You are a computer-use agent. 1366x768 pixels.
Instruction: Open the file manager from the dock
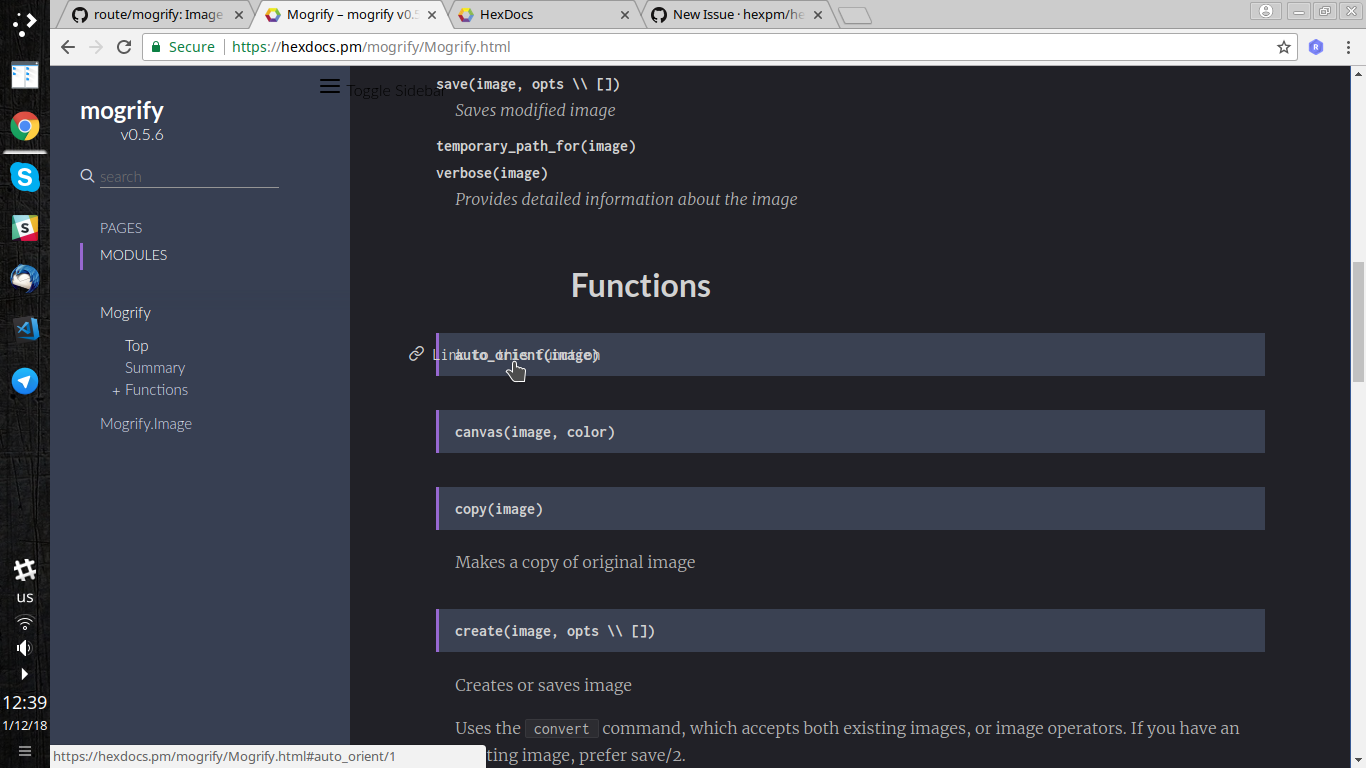tap(25, 75)
